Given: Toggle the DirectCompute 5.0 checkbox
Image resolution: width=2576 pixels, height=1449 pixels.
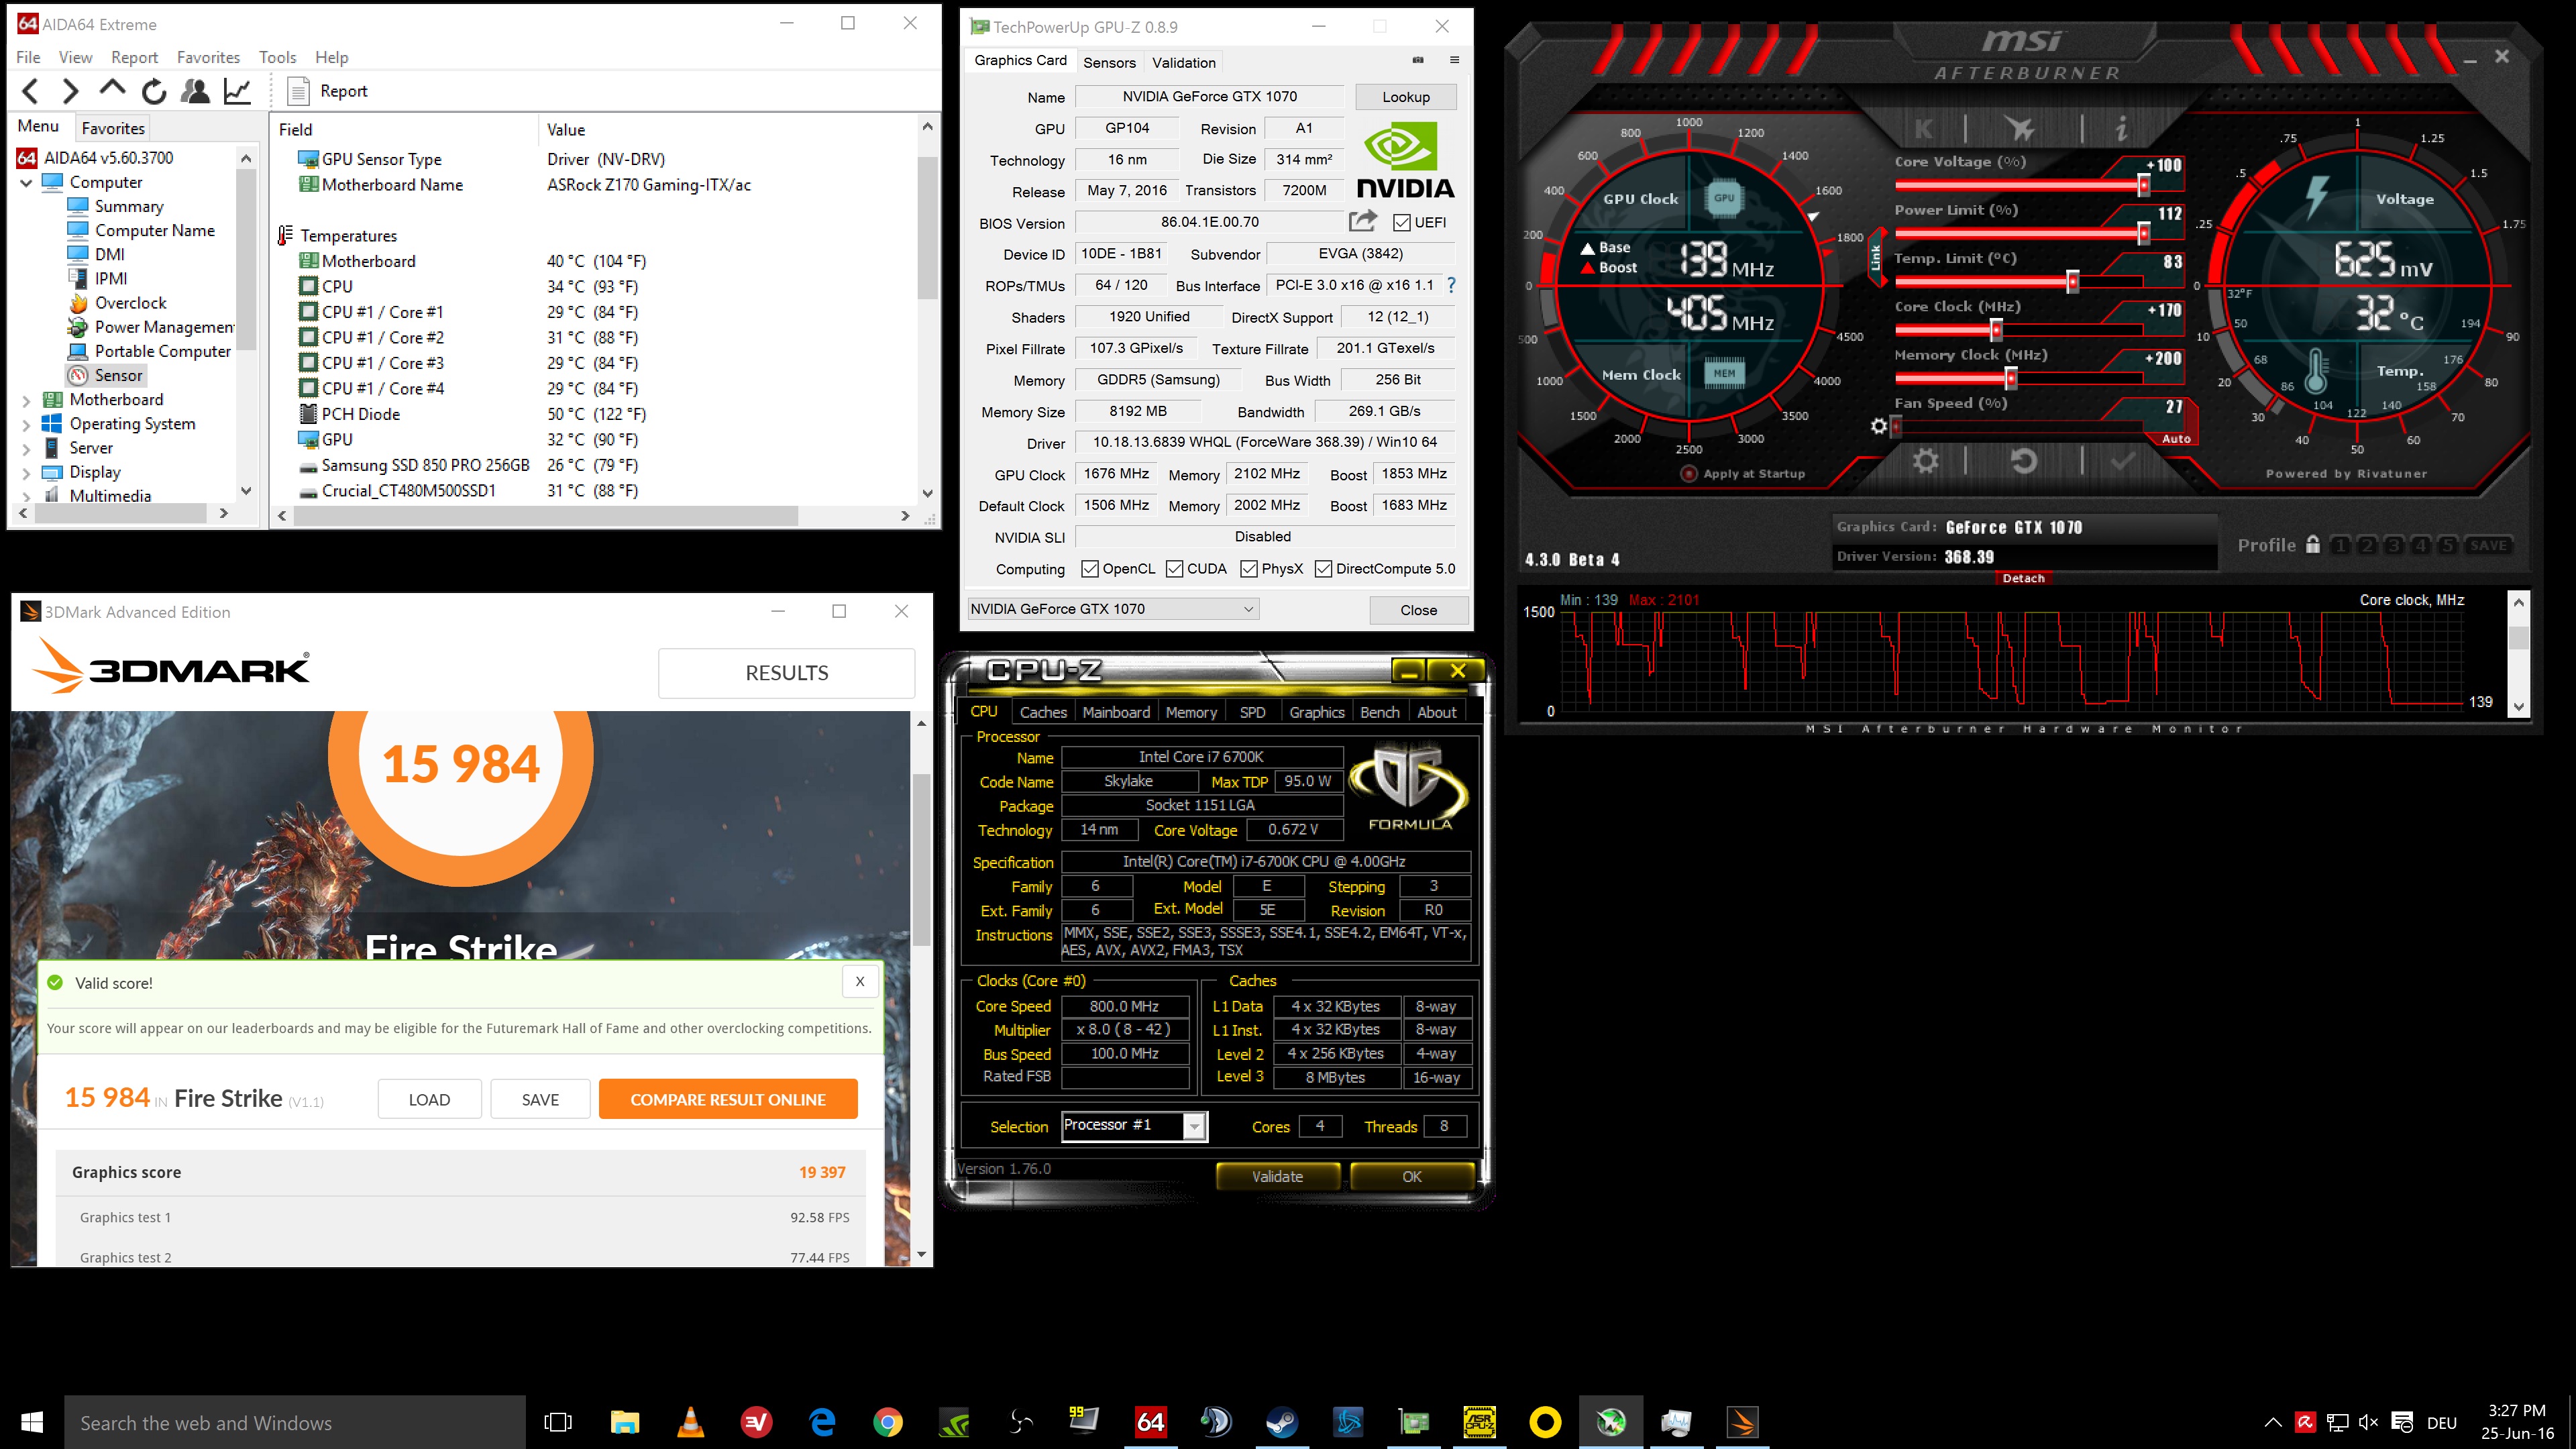Looking at the screenshot, I should pos(1323,569).
